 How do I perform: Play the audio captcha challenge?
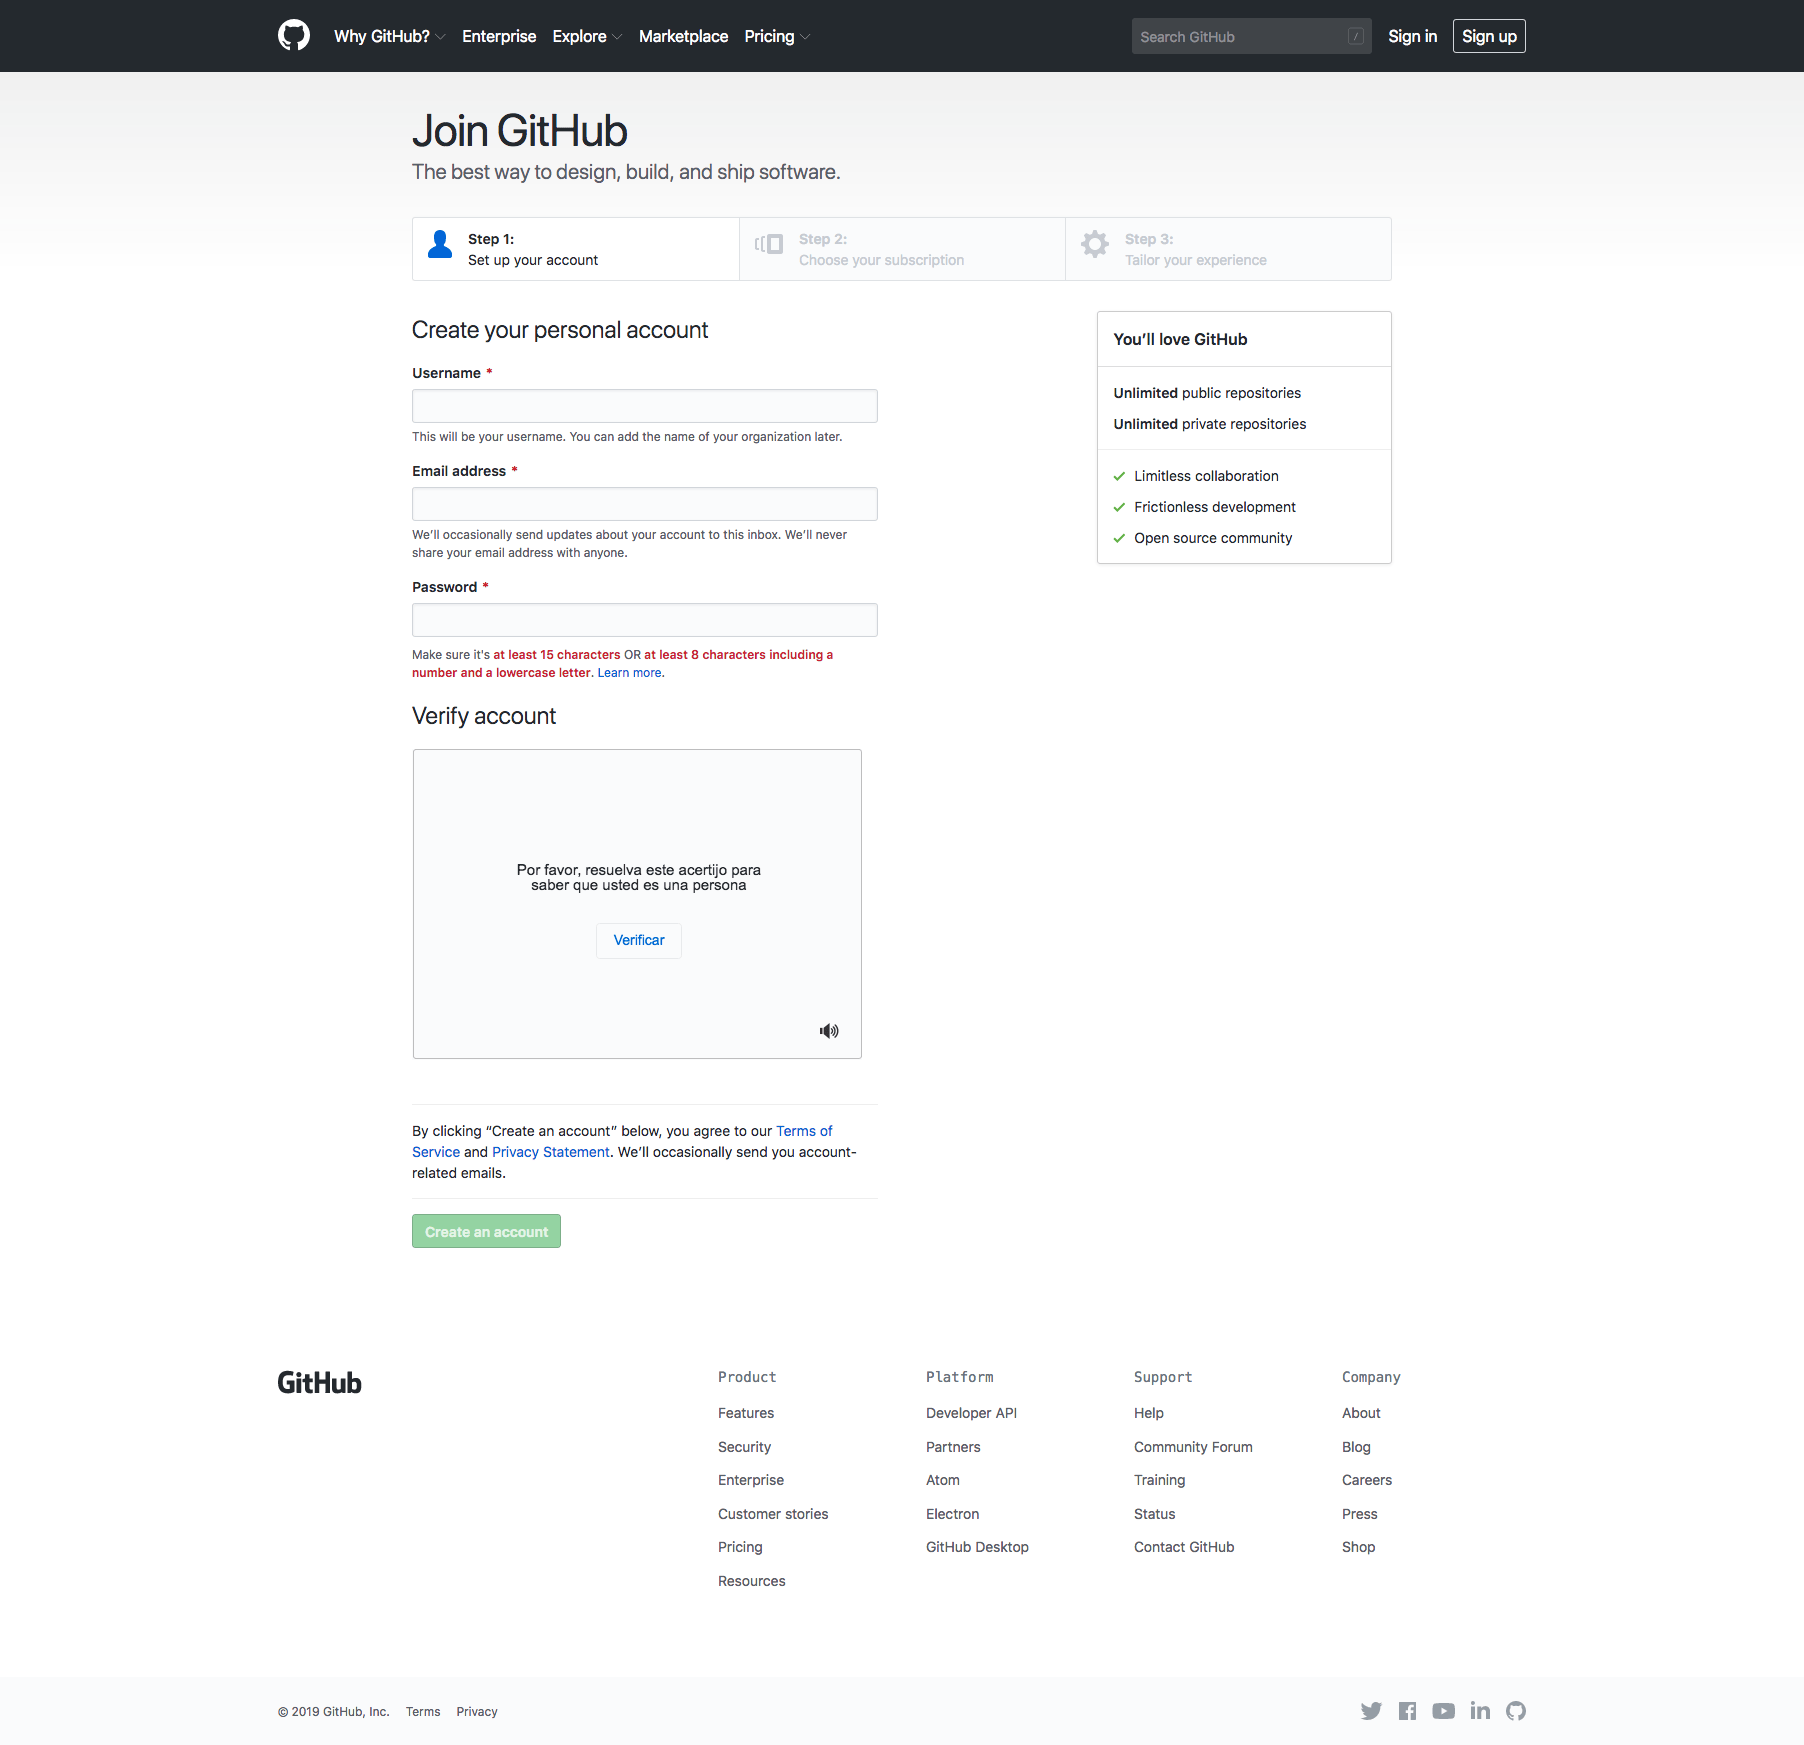pyautogui.click(x=828, y=1030)
